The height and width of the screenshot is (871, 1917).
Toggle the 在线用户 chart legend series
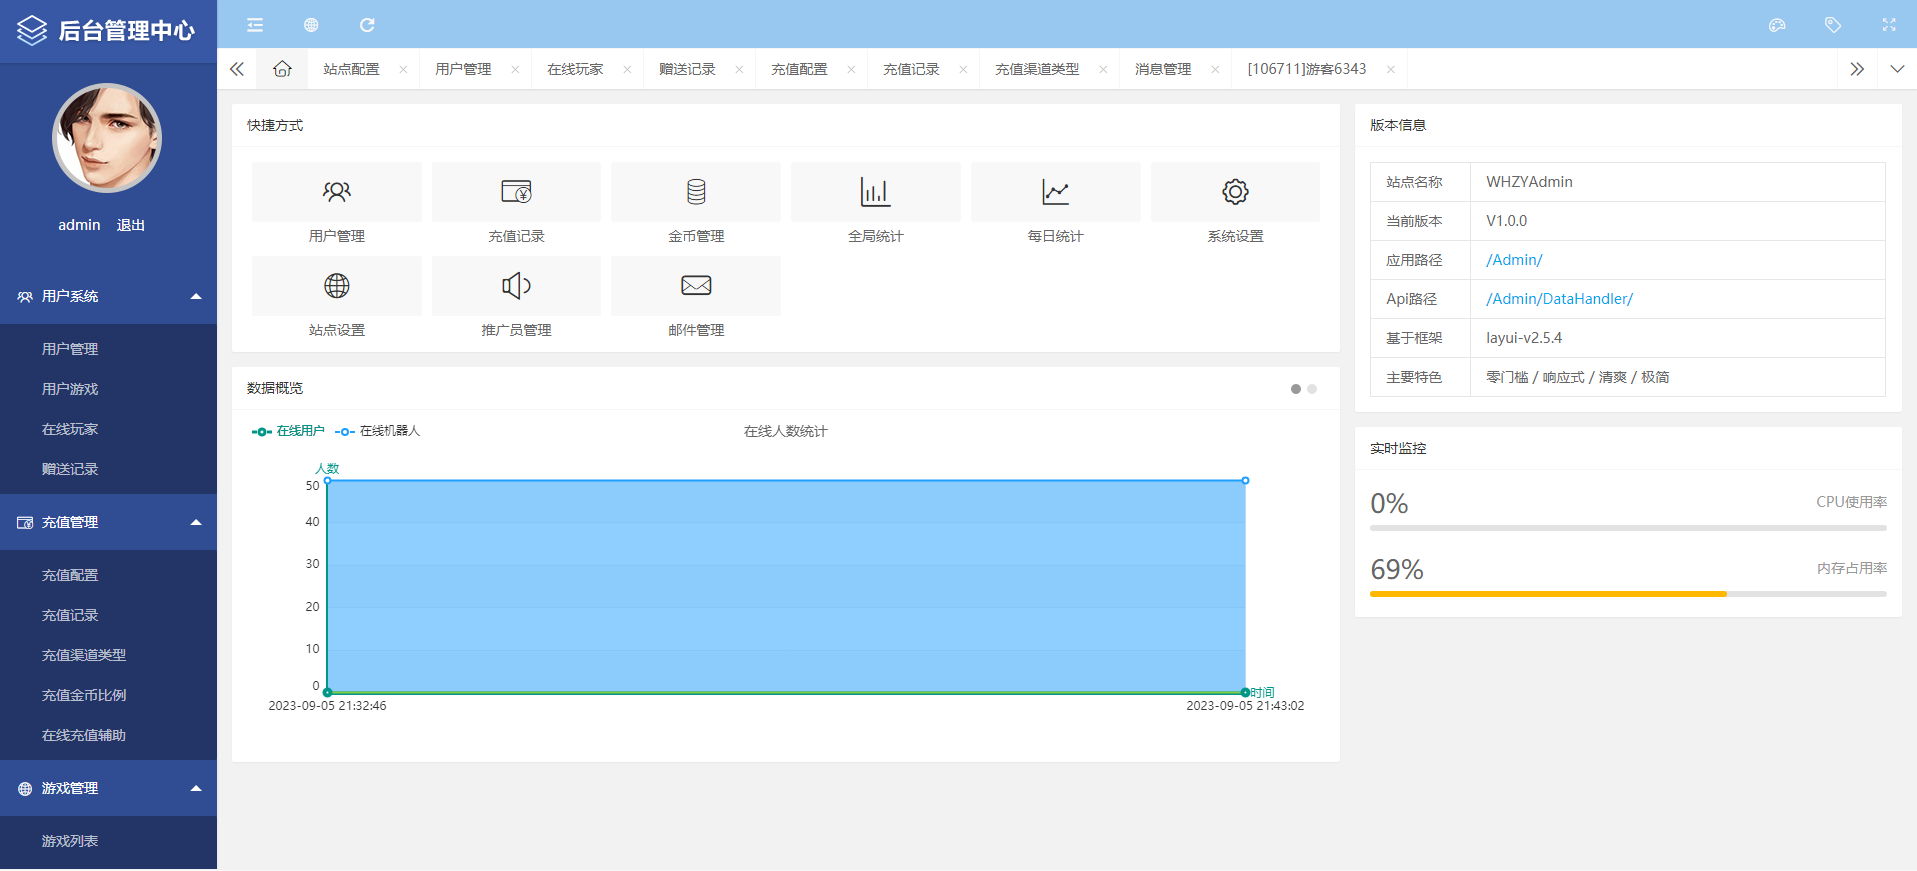288,431
